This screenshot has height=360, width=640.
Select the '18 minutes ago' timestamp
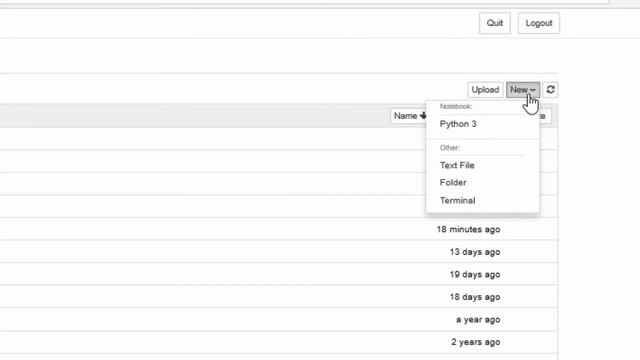click(468, 229)
